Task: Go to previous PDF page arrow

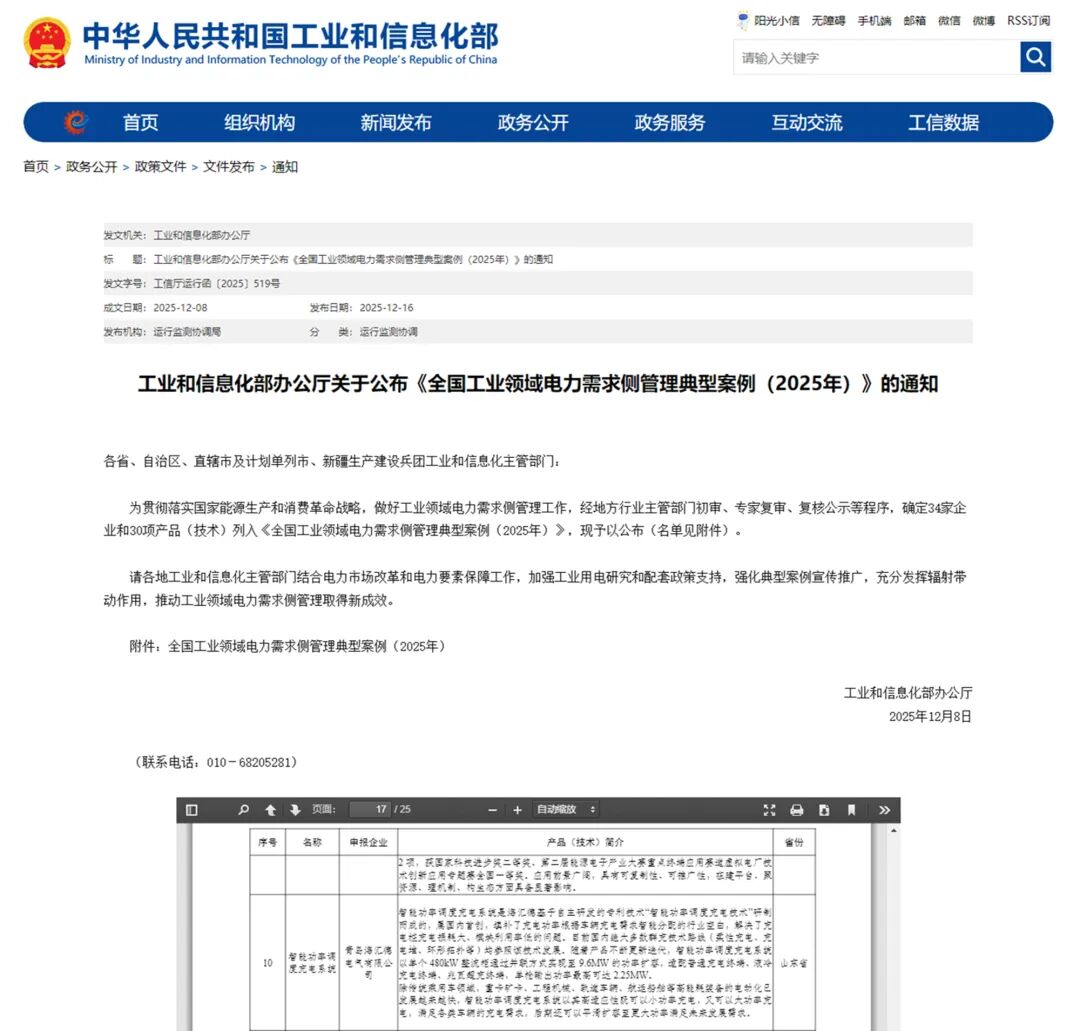Action: click(x=270, y=810)
